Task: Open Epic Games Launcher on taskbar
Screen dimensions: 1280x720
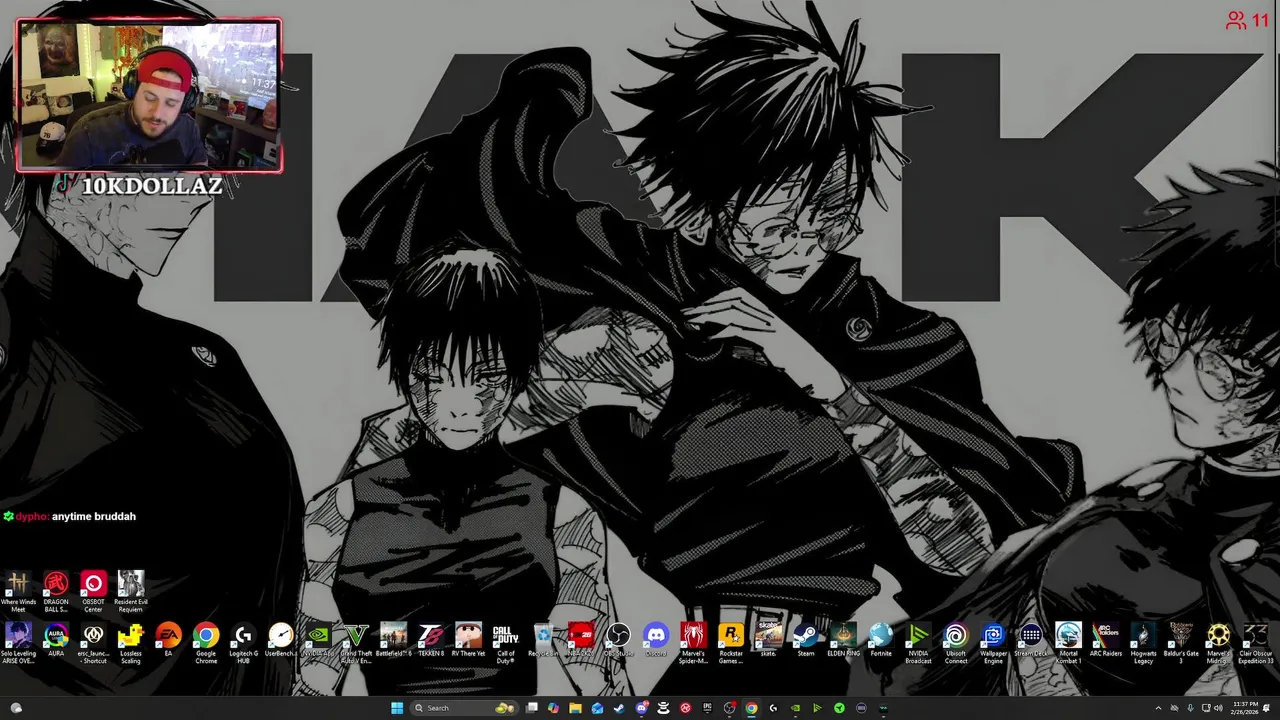Action: click(707, 708)
